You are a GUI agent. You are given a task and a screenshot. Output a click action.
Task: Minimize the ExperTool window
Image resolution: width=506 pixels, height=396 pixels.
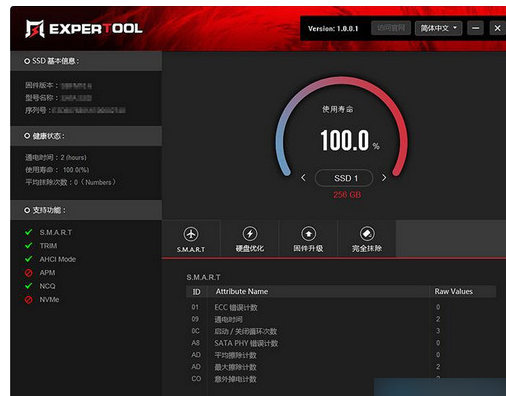[476, 28]
